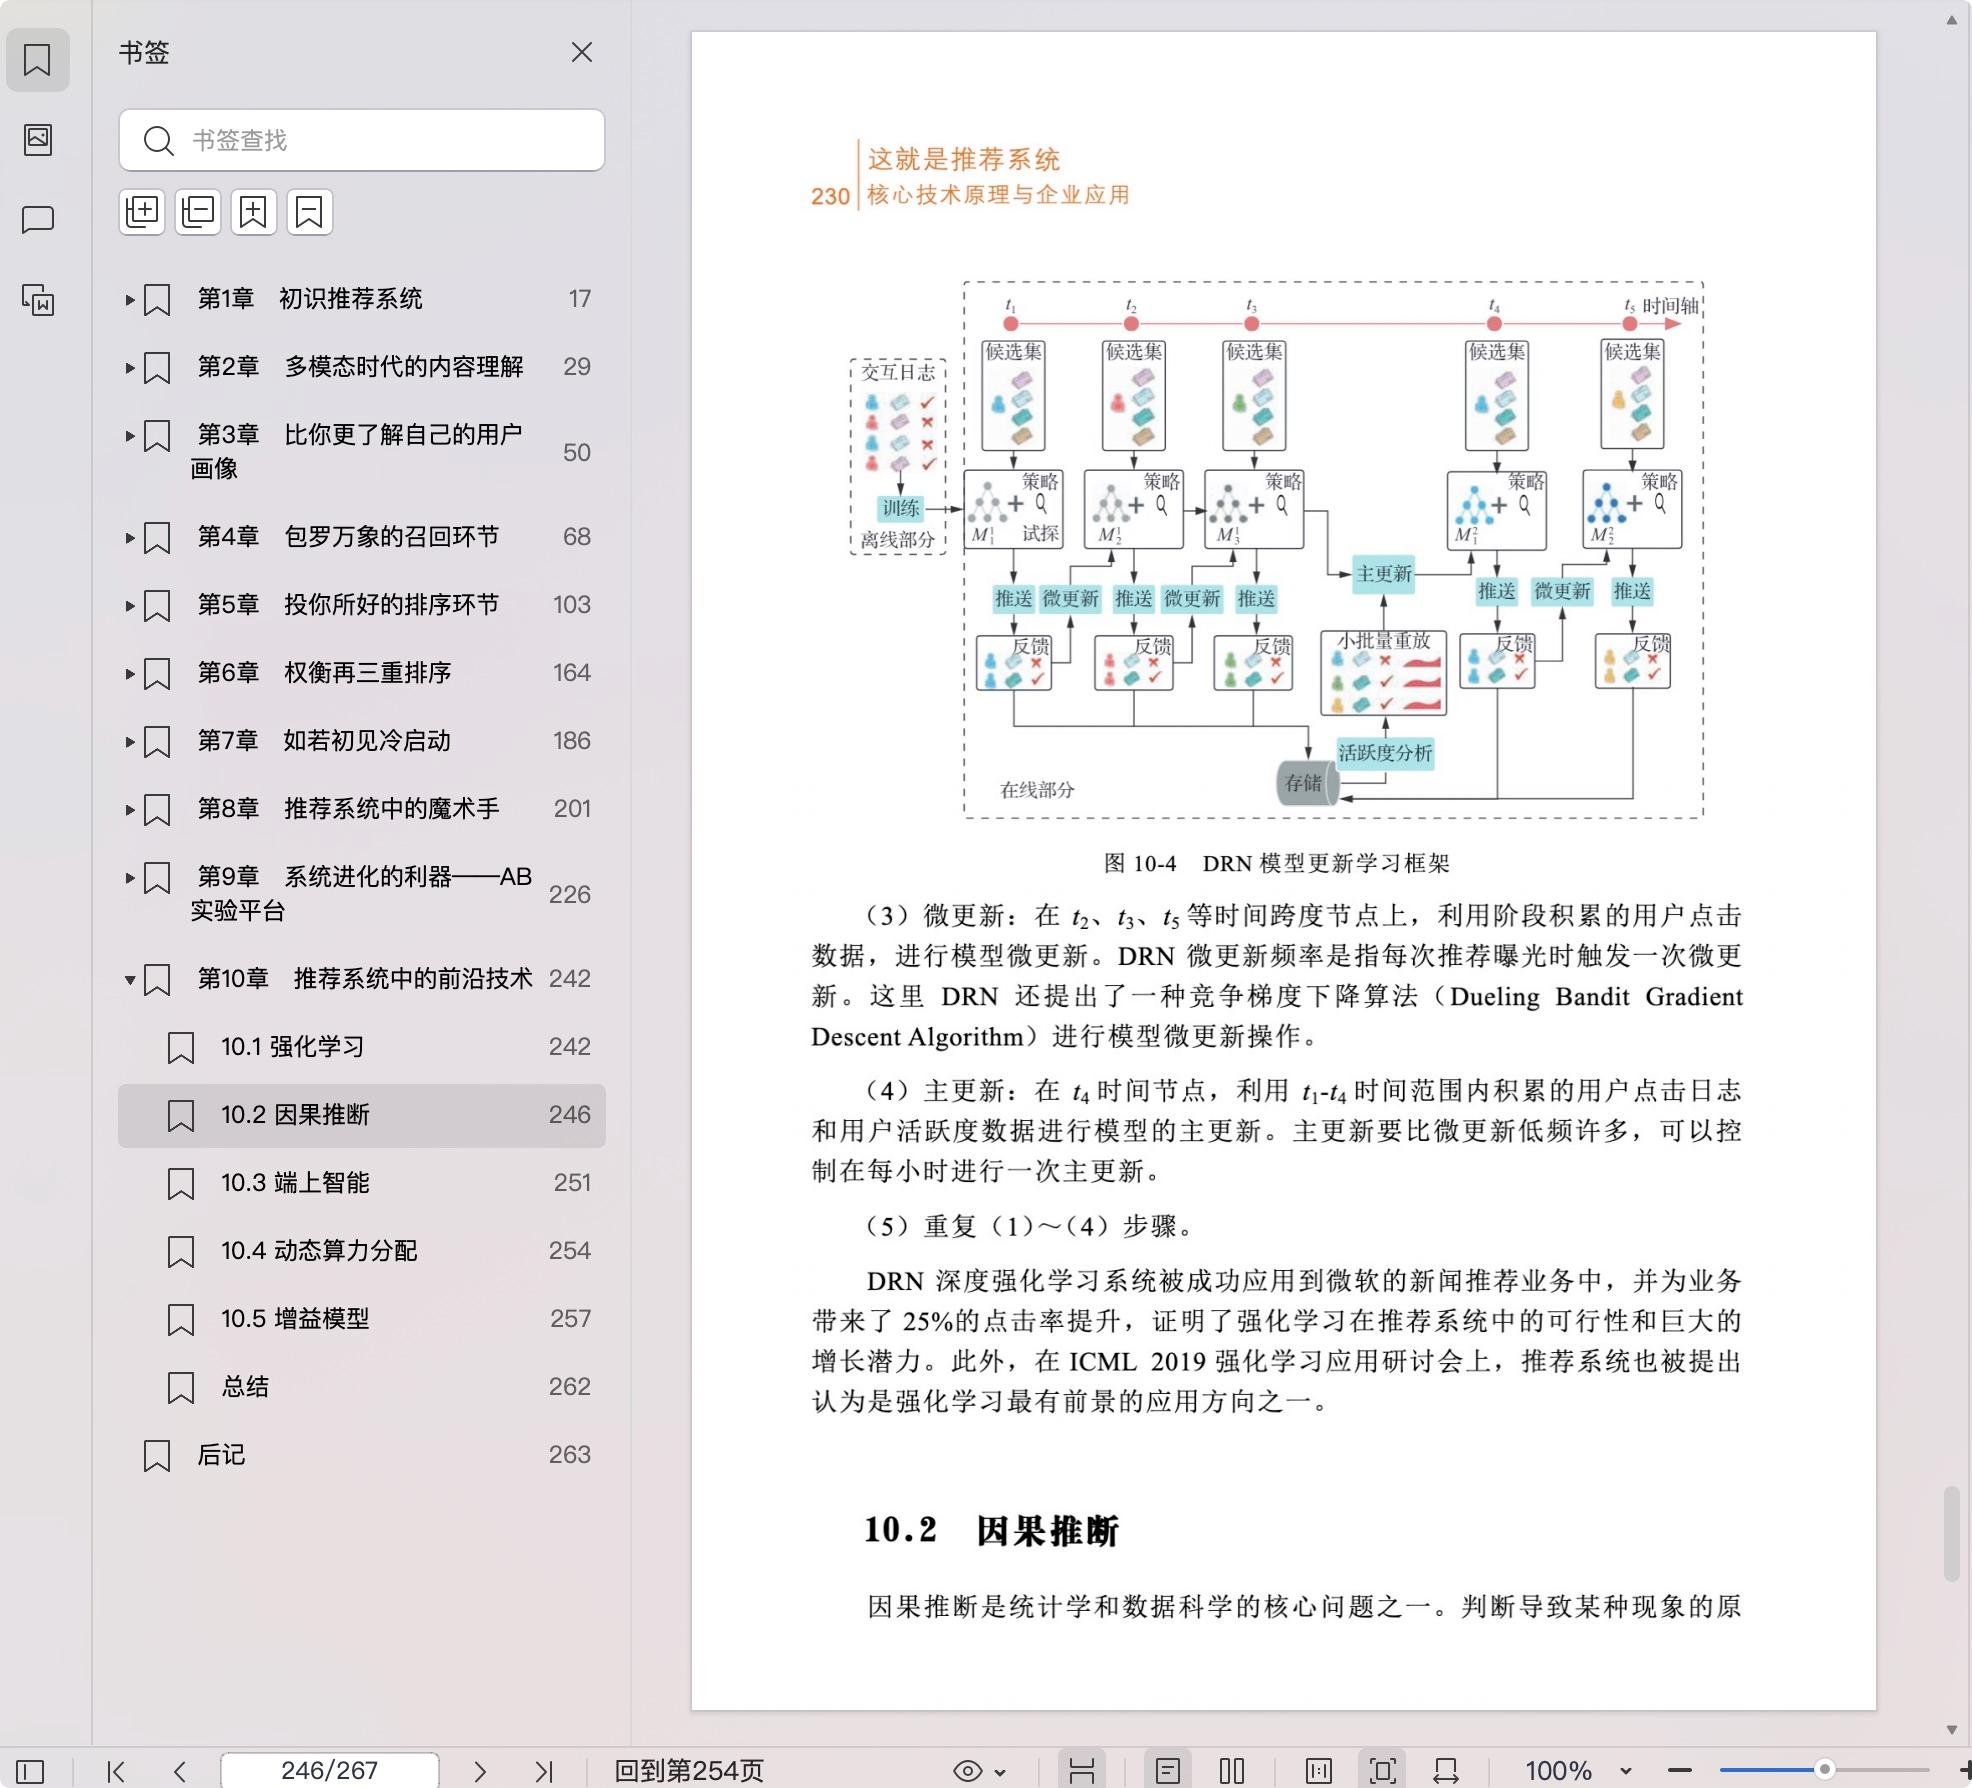
Task: Expand 第2章 多模态时代的内容理解
Action: pos(130,367)
